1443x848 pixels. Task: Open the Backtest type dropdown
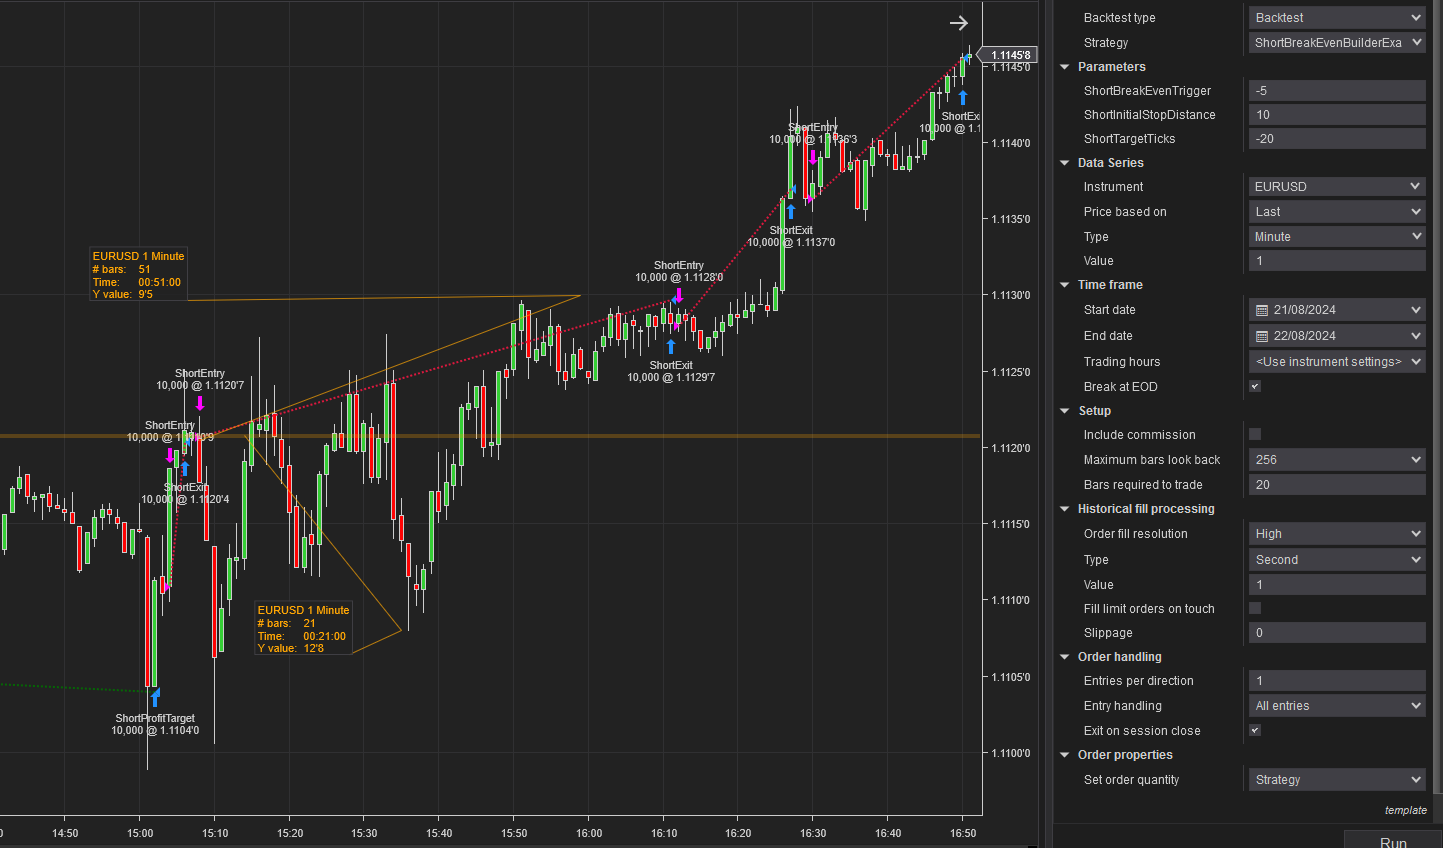pyautogui.click(x=1337, y=18)
